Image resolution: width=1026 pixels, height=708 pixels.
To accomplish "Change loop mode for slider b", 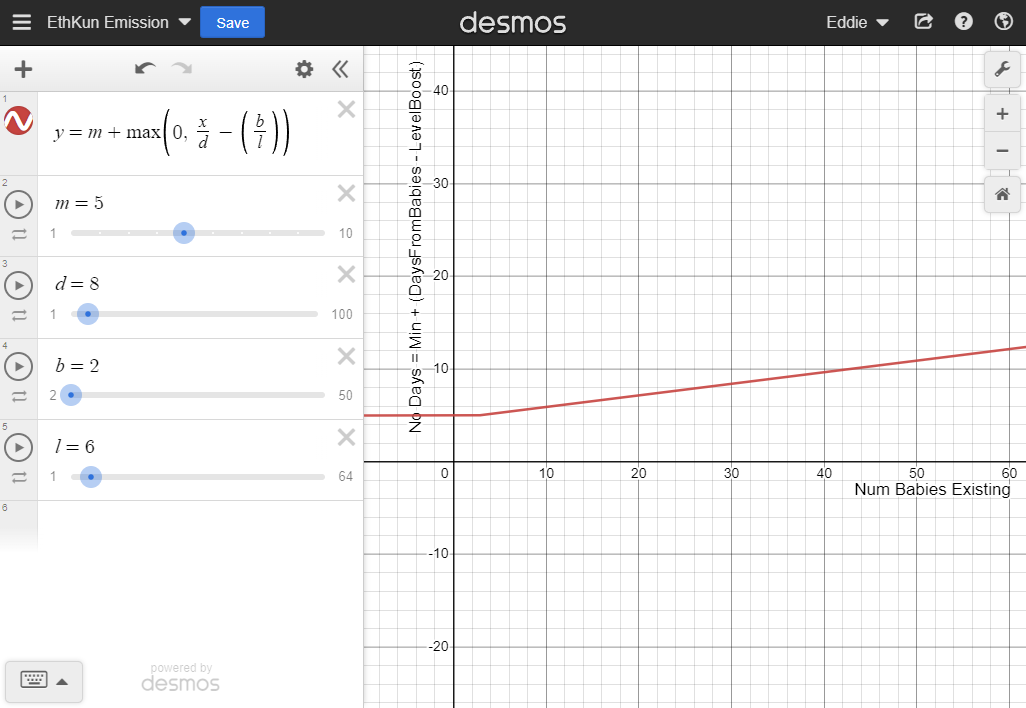I will [x=19, y=397].
